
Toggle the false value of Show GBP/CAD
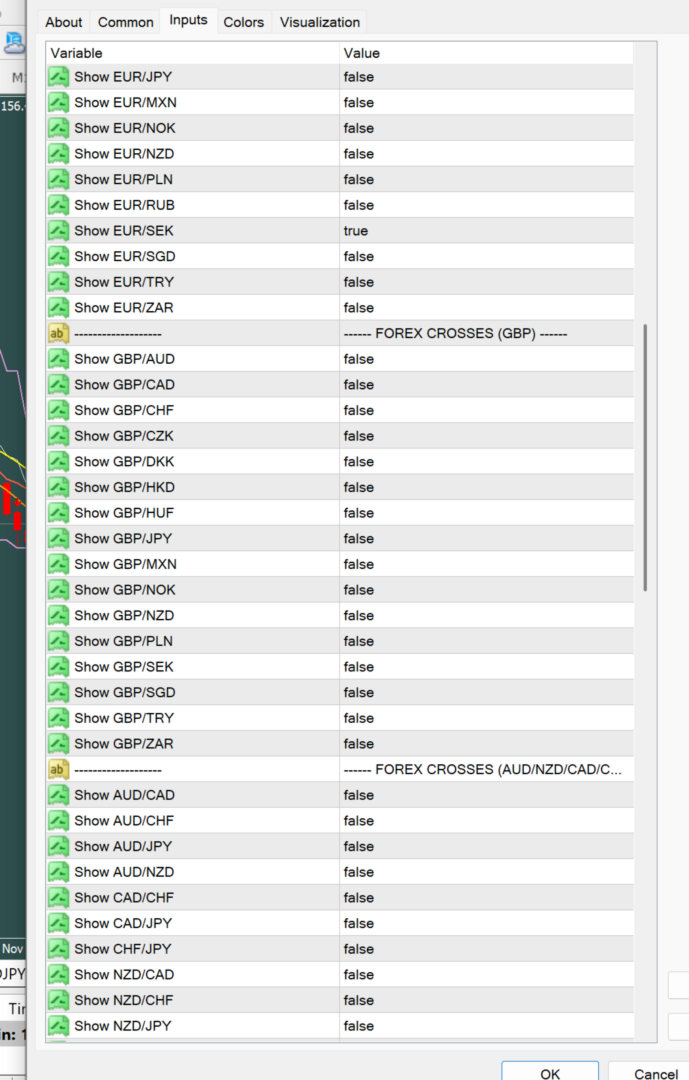(359, 384)
